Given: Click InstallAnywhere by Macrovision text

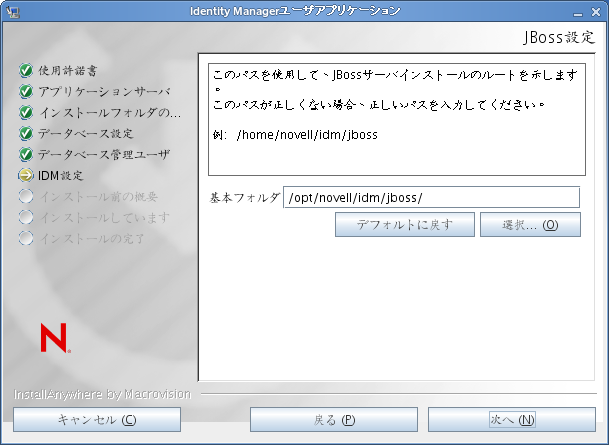Looking at the screenshot, I should pyautogui.click(x=103, y=394).
